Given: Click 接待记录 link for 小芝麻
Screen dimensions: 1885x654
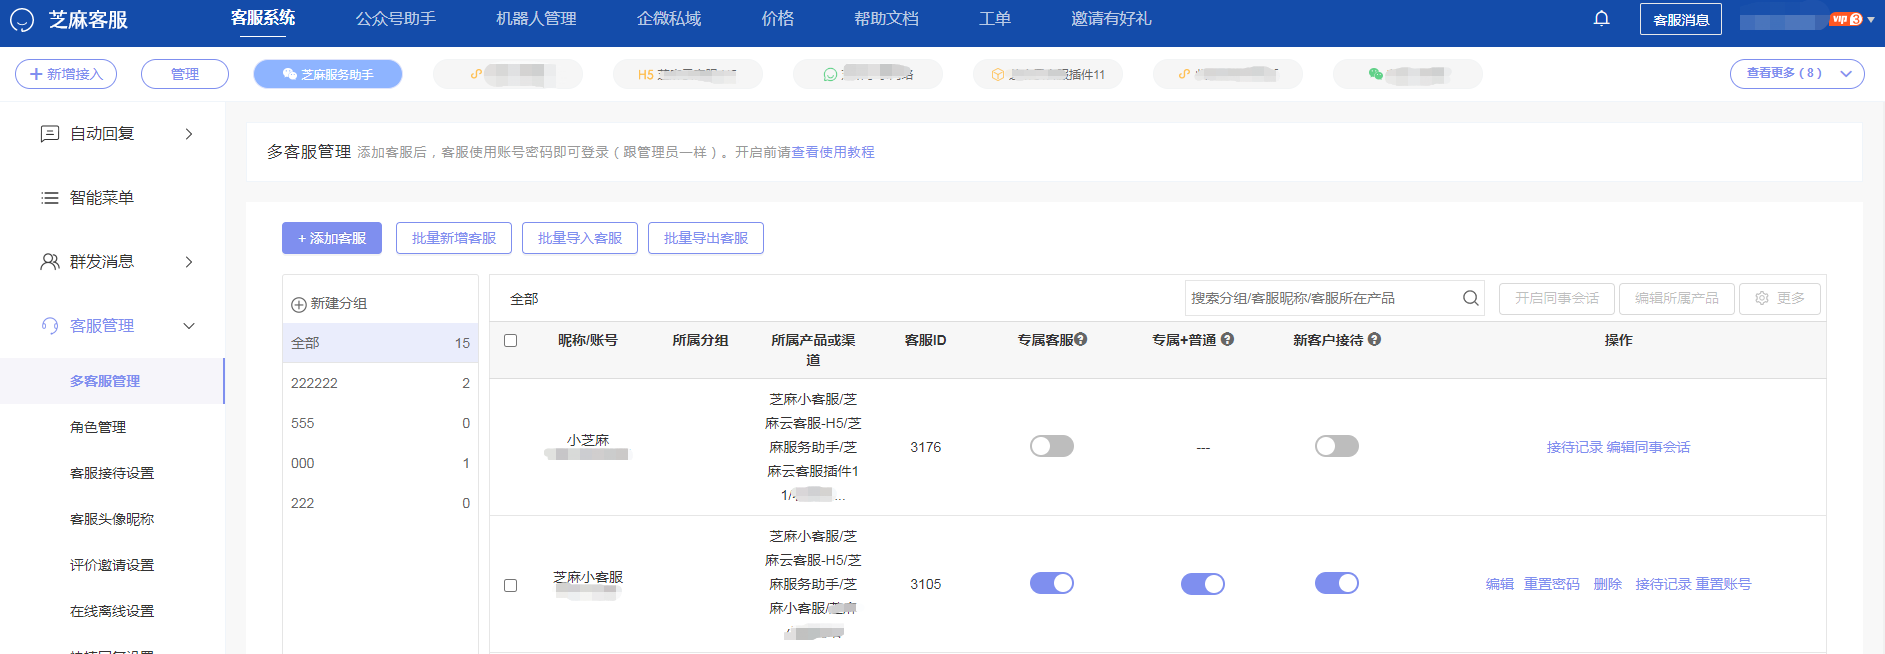Looking at the screenshot, I should 1575,447.
